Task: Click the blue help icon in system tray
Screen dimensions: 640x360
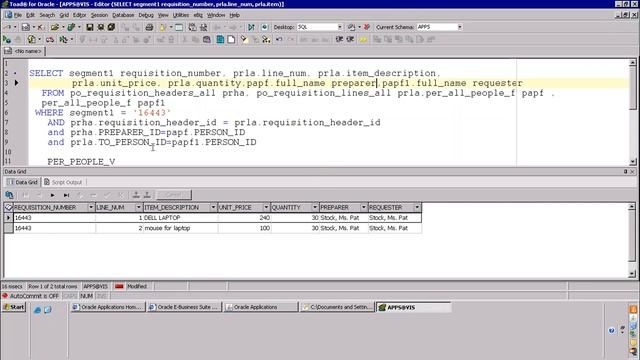Action: pos(611,330)
